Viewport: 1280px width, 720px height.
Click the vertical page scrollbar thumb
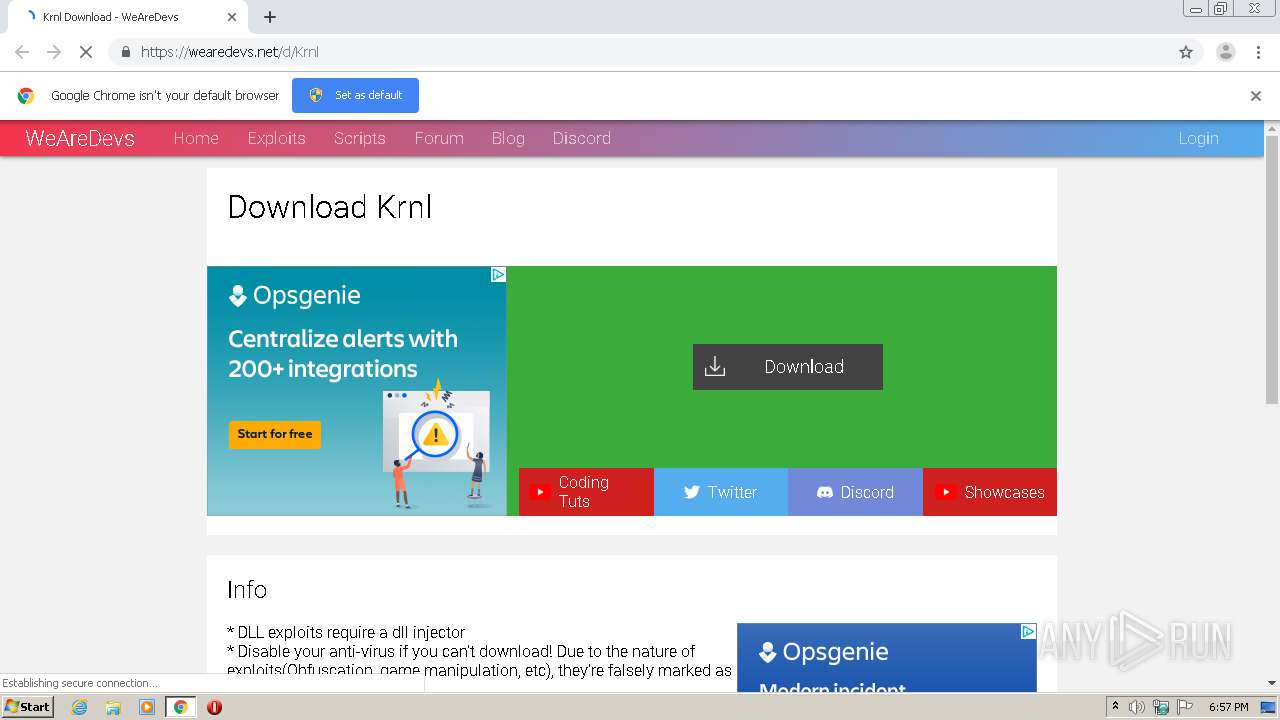pos(1272,270)
